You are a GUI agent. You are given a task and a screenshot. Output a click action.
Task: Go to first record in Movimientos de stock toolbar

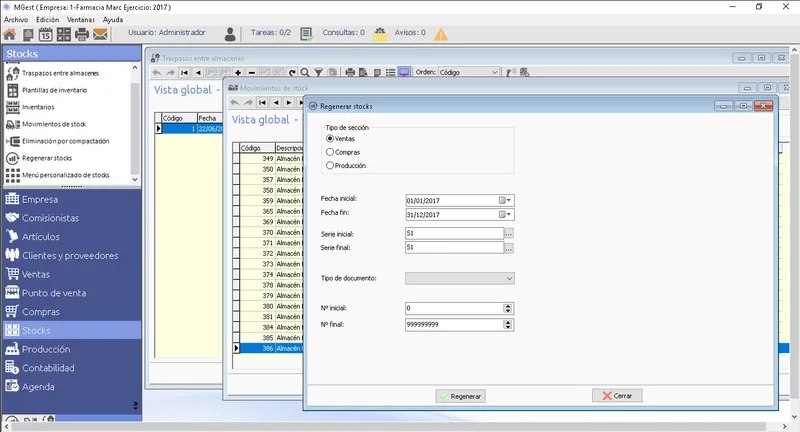(x=262, y=103)
